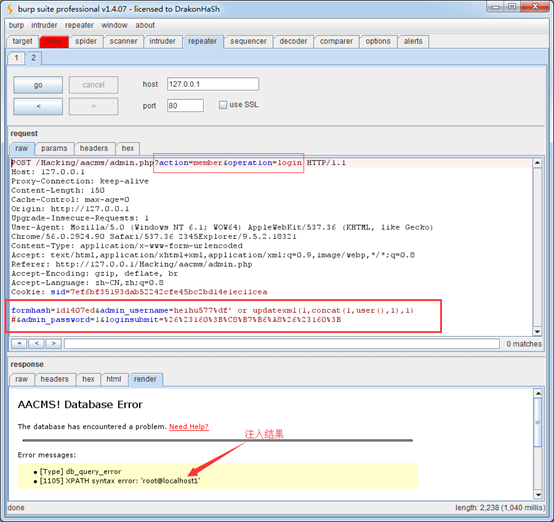
Task: Click the response scrollbar thumb
Action: tap(538, 422)
